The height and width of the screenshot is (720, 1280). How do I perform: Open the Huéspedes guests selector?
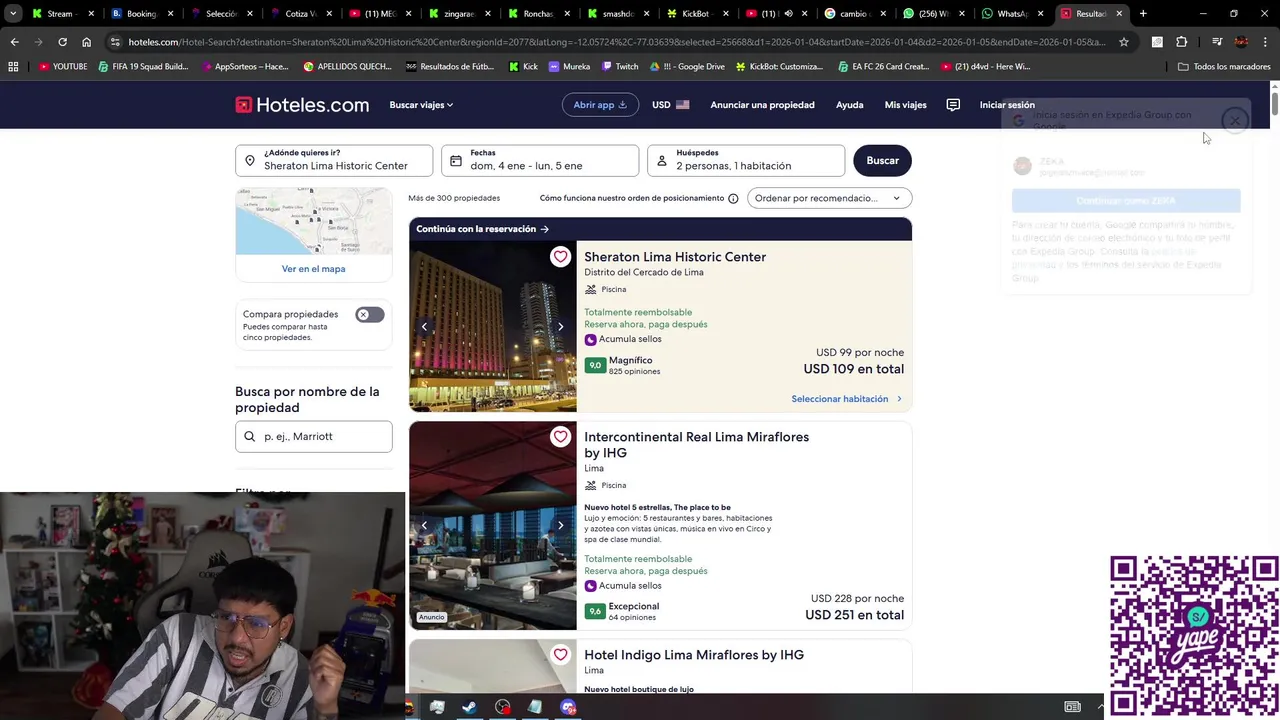pos(746,160)
